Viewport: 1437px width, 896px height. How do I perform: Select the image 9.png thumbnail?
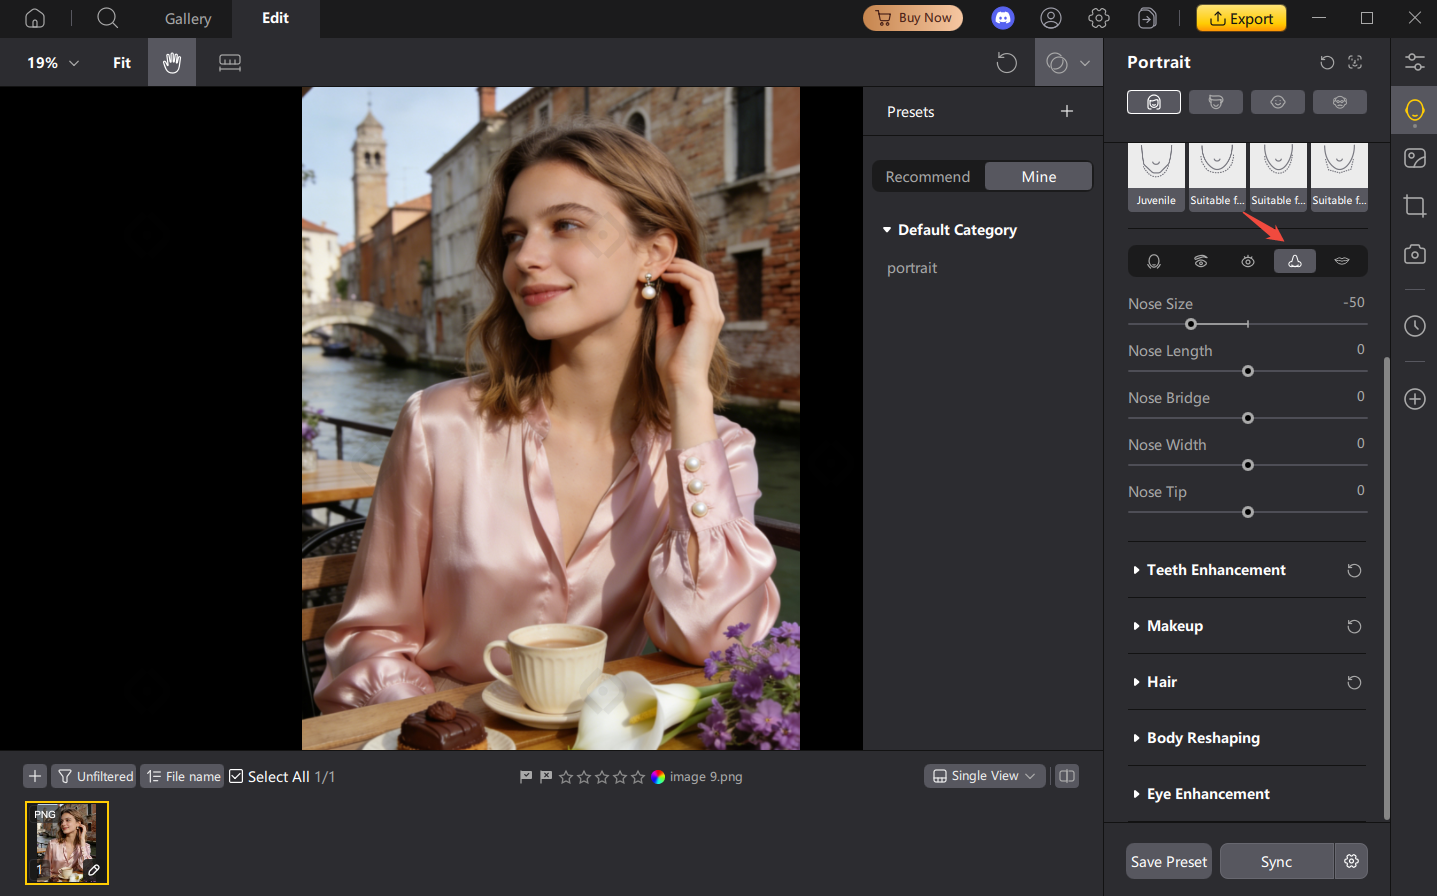click(67, 842)
